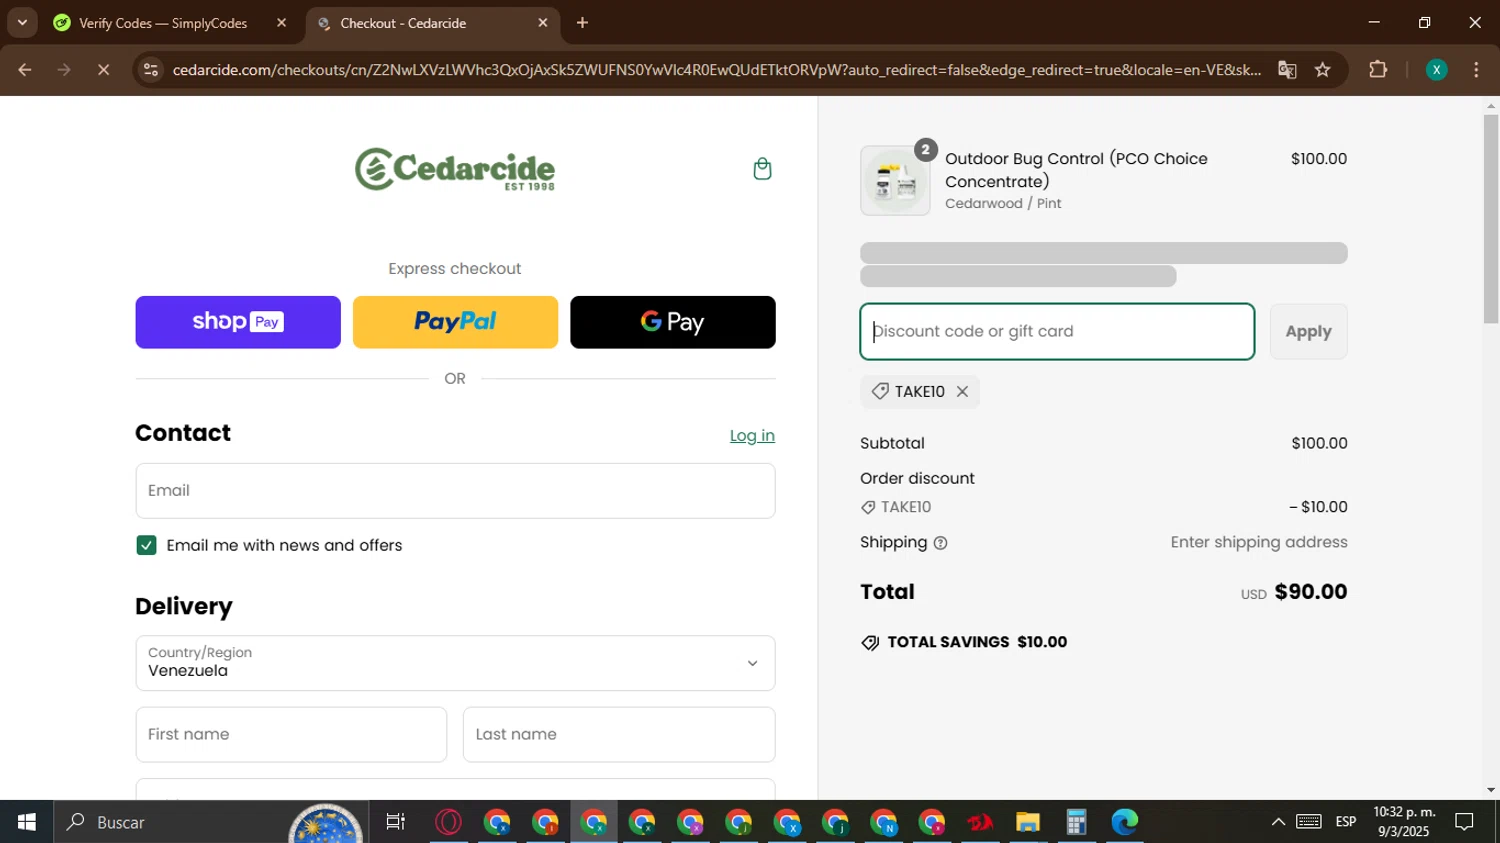Image resolution: width=1500 pixels, height=843 pixels.
Task: Click the First name field
Action: click(291, 735)
